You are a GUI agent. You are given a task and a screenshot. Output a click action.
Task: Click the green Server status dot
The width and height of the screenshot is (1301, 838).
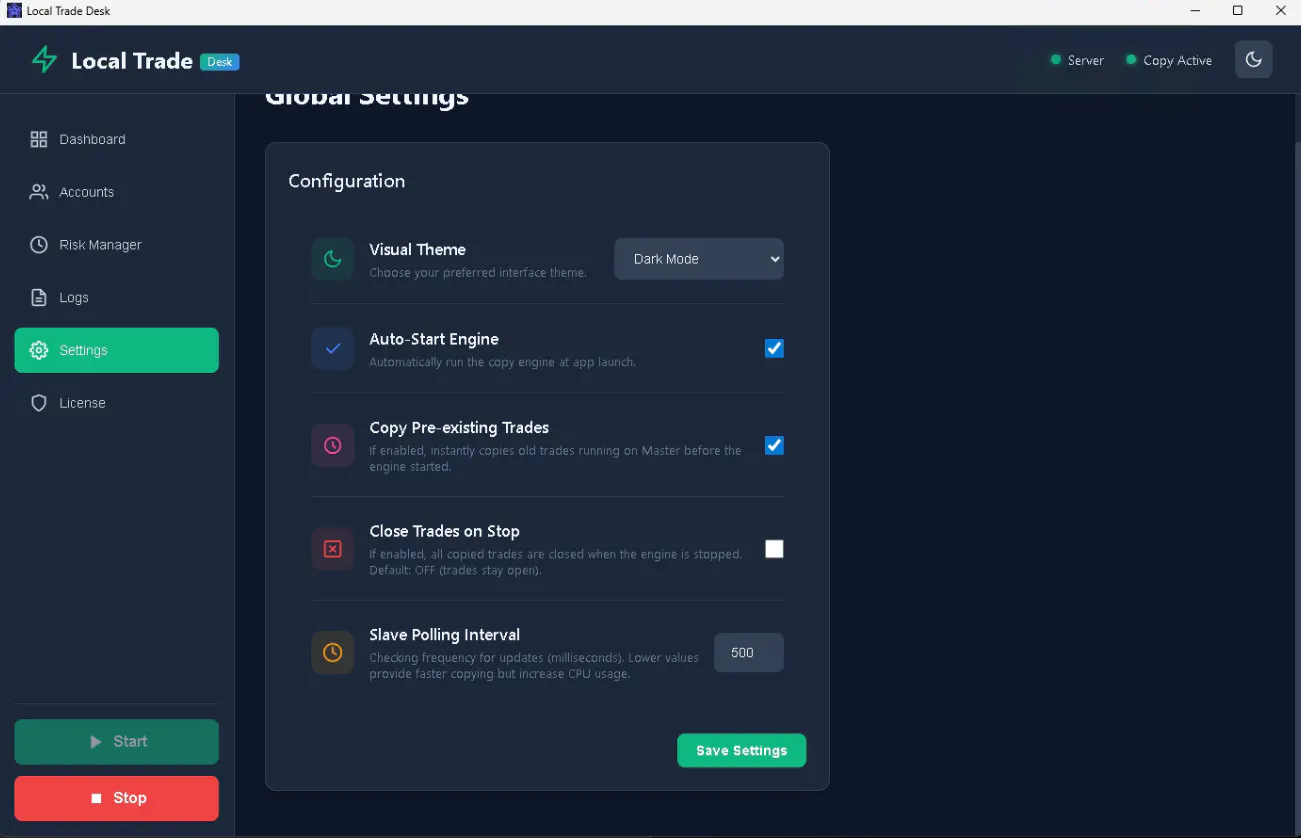pos(1055,60)
